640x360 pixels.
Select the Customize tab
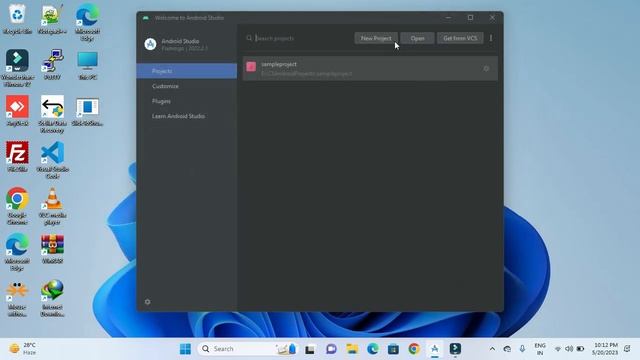pyautogui.click(x=187, y=86)
